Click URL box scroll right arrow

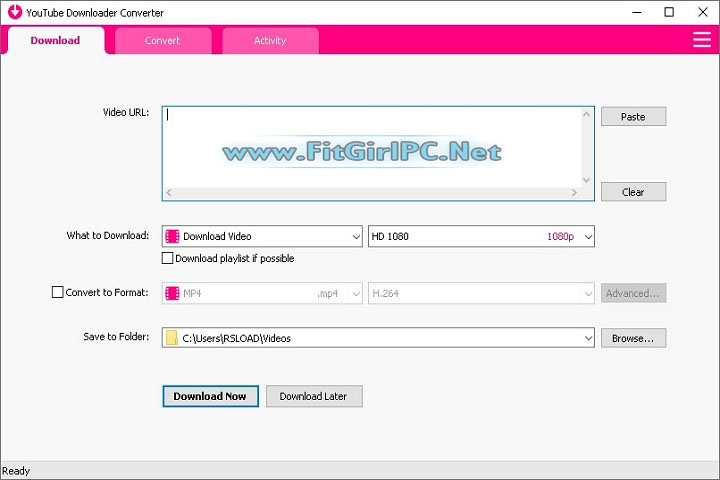click(574, 193)
